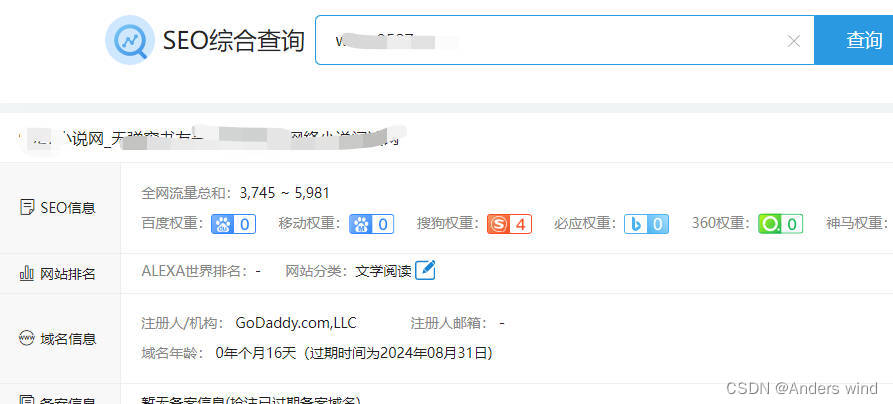Select the 域名信息 row label

[58, 339]
